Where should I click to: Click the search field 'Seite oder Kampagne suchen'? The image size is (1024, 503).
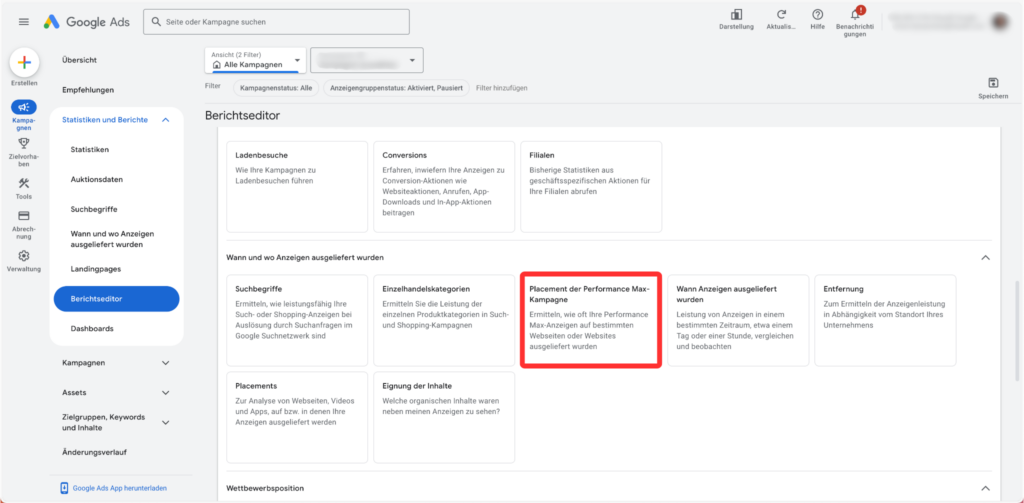(276, 22)
